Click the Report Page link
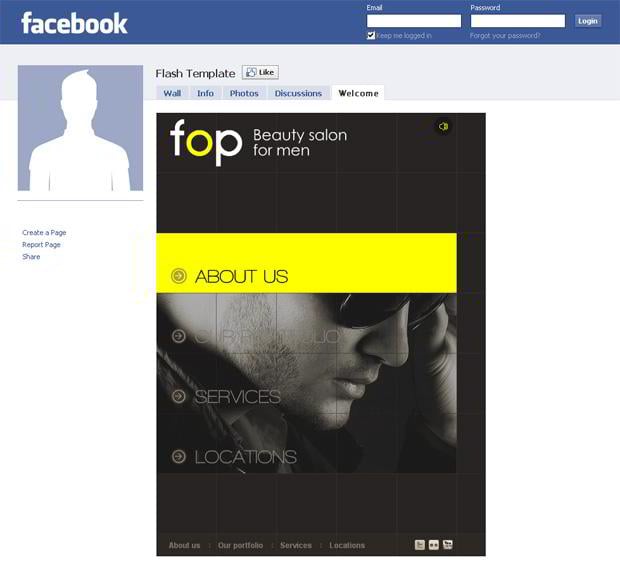This screenshot has width=620, height=569. point(41,245)
